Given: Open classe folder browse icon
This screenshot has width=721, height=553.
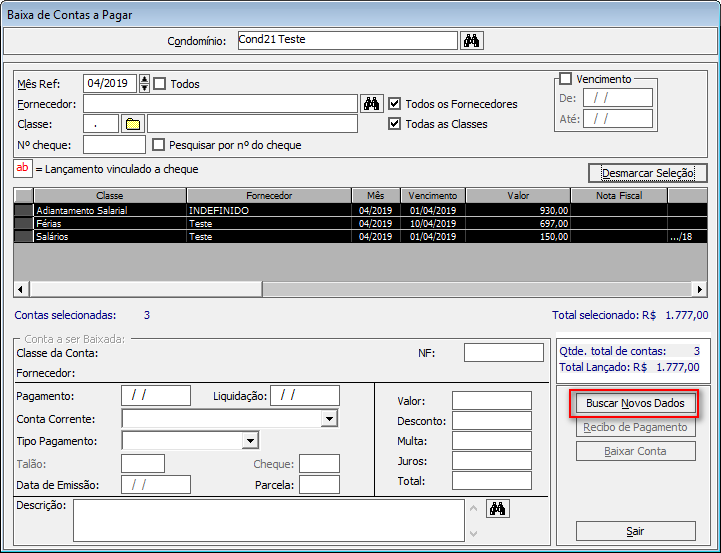Looking at the screenshot, I should click(133, 124).
